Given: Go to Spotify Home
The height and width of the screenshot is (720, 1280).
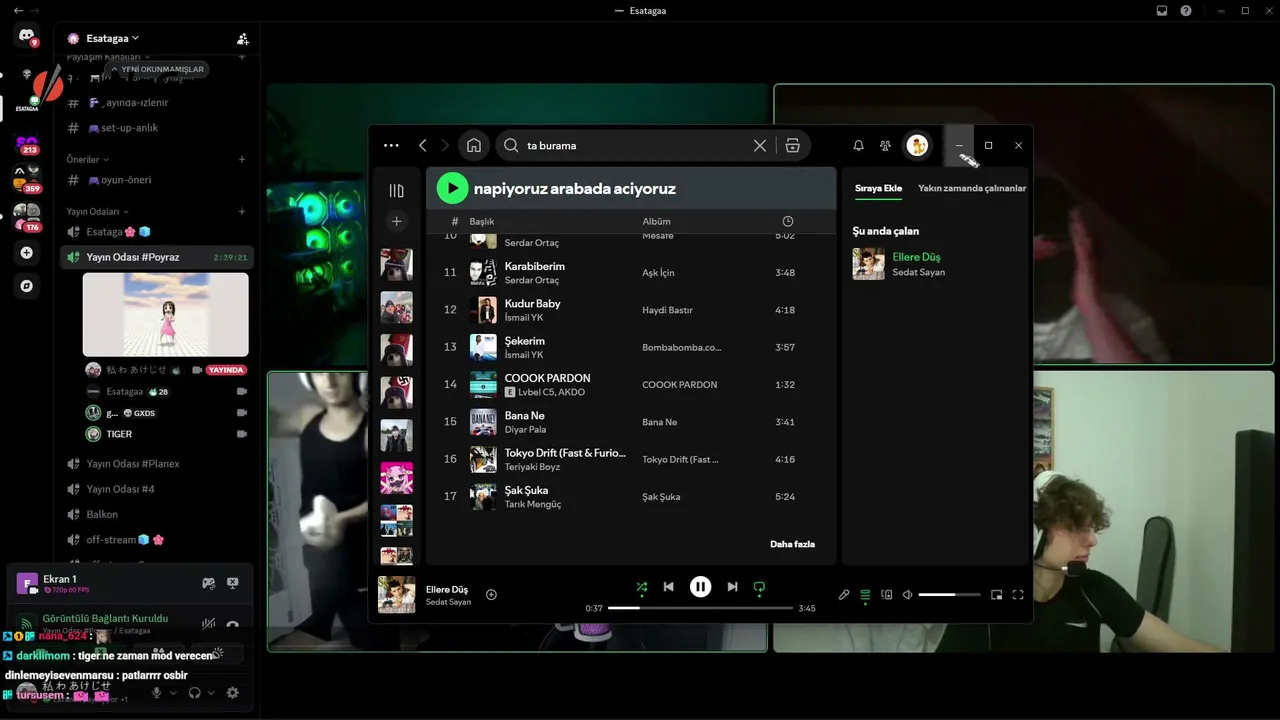Looking at the screenshot, I should tap(474, 146).
